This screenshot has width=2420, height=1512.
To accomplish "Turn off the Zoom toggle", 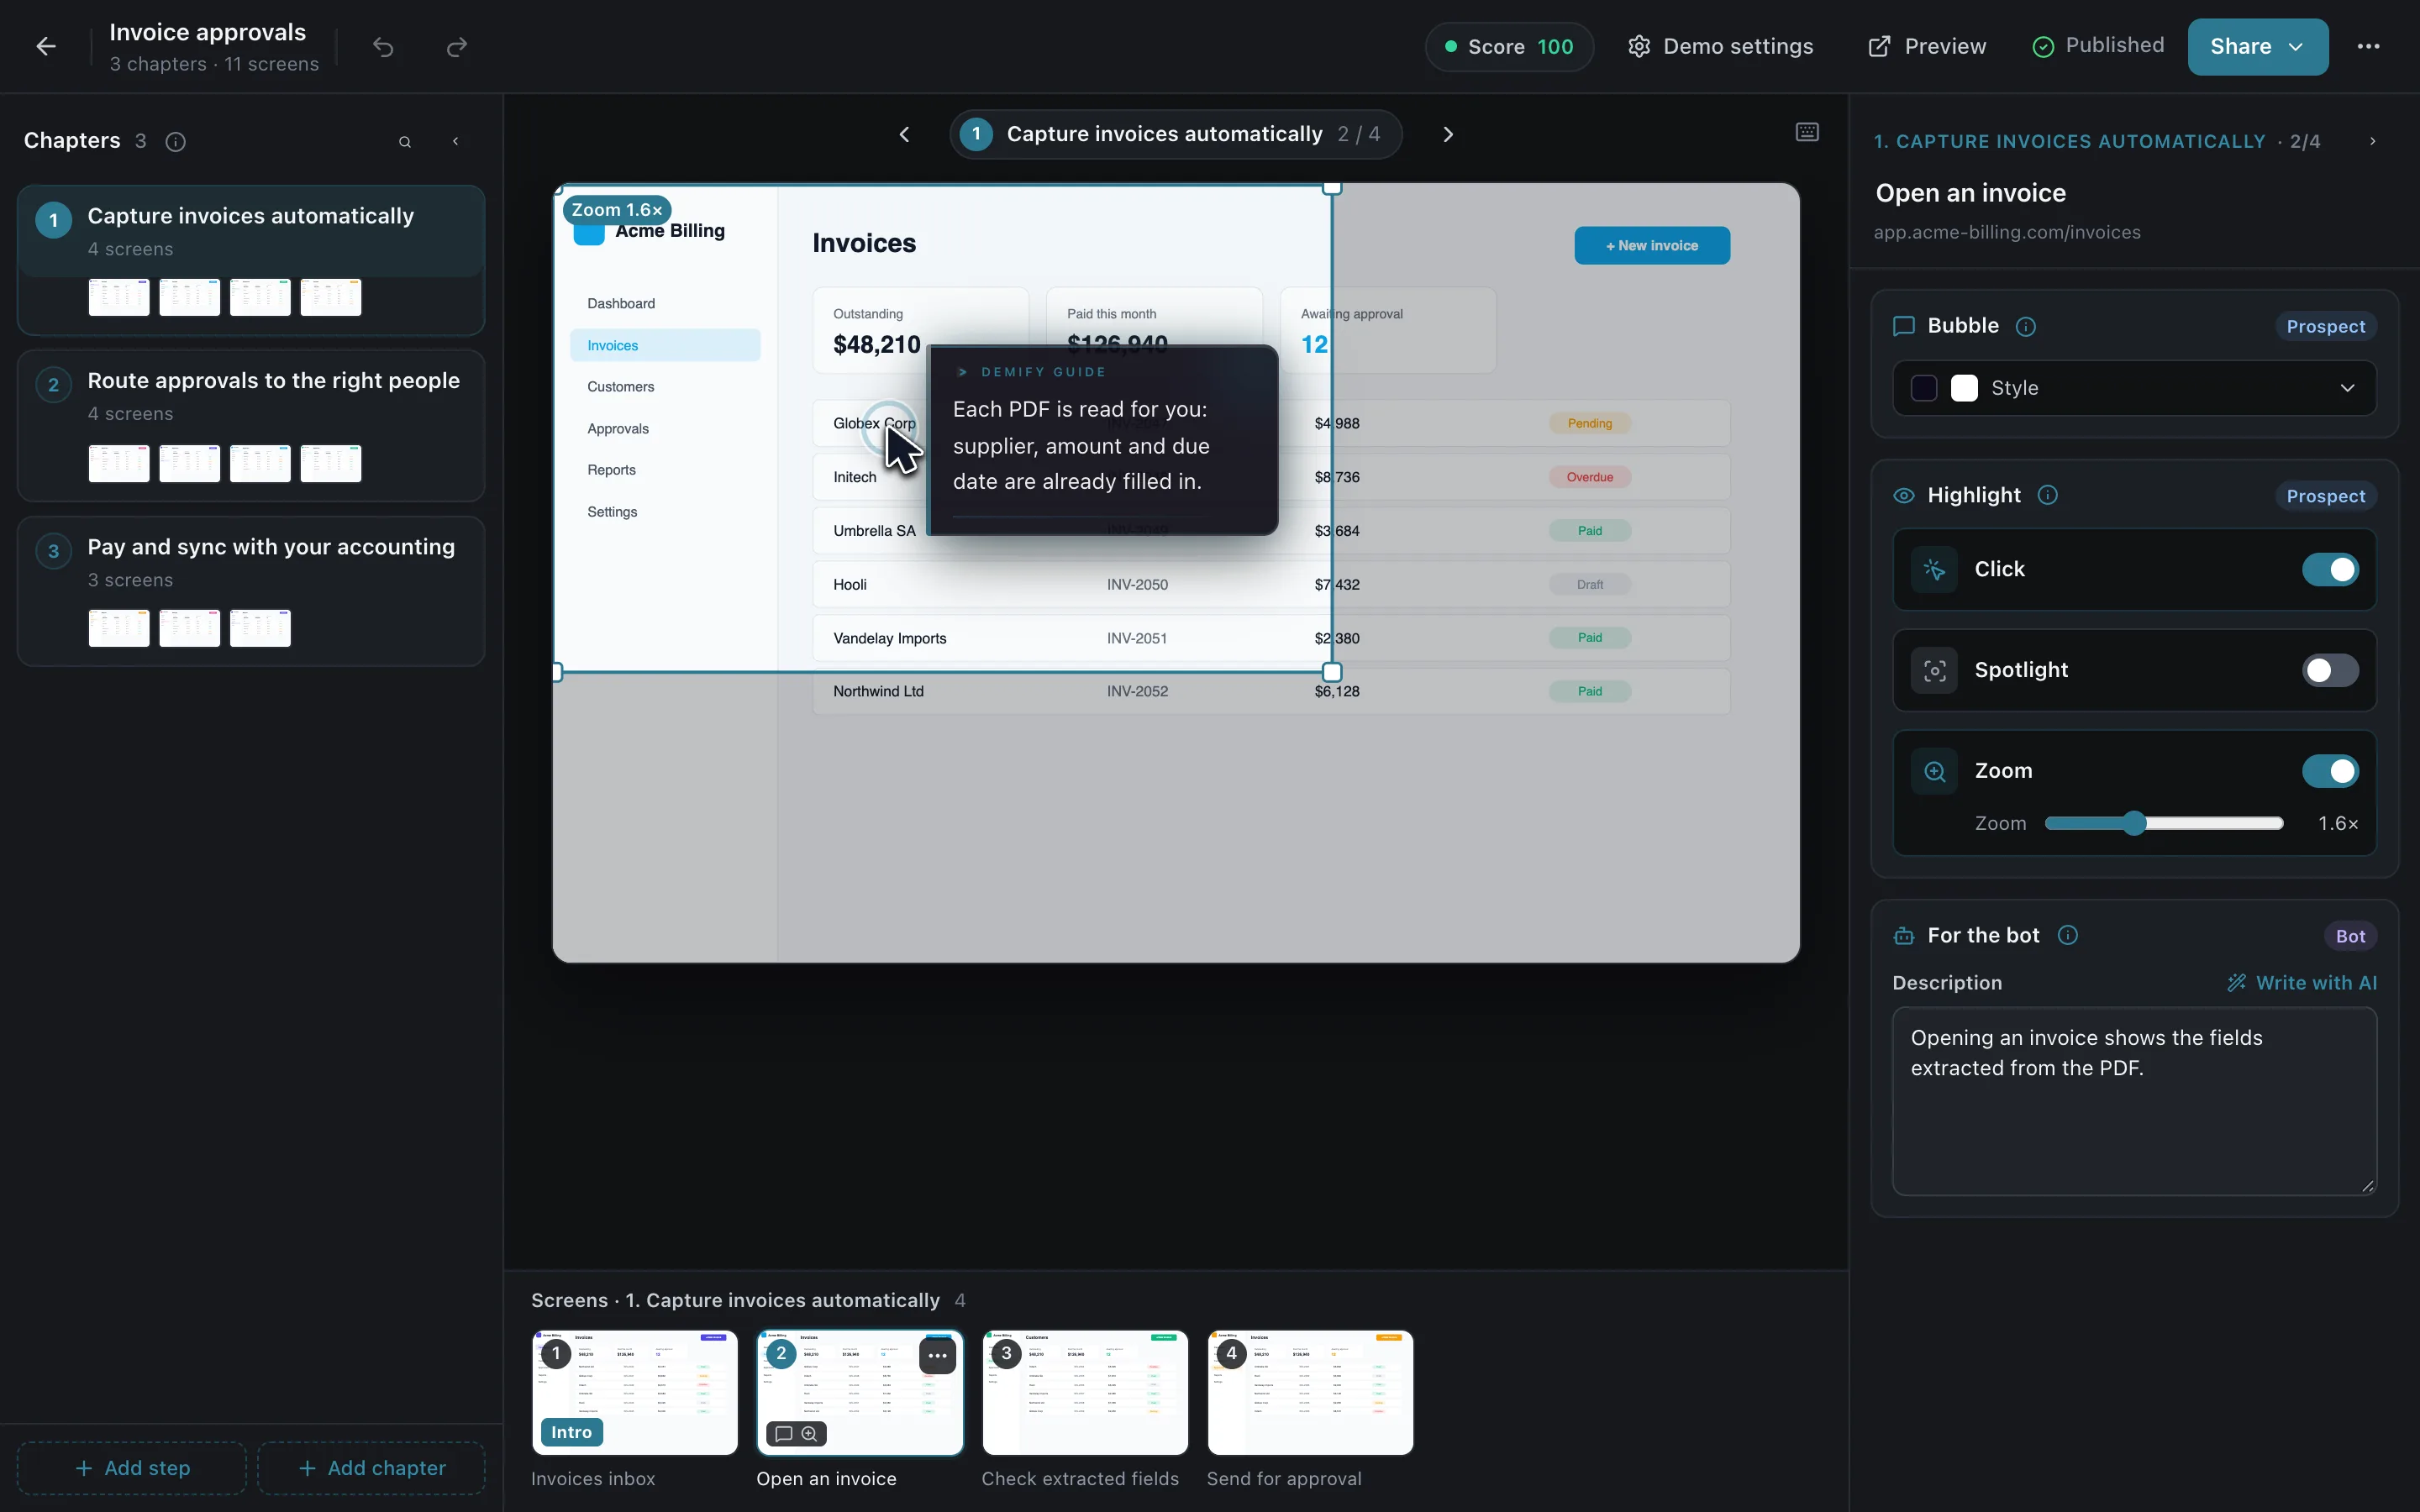I will pyautogui.click(x=2330, y=771).
